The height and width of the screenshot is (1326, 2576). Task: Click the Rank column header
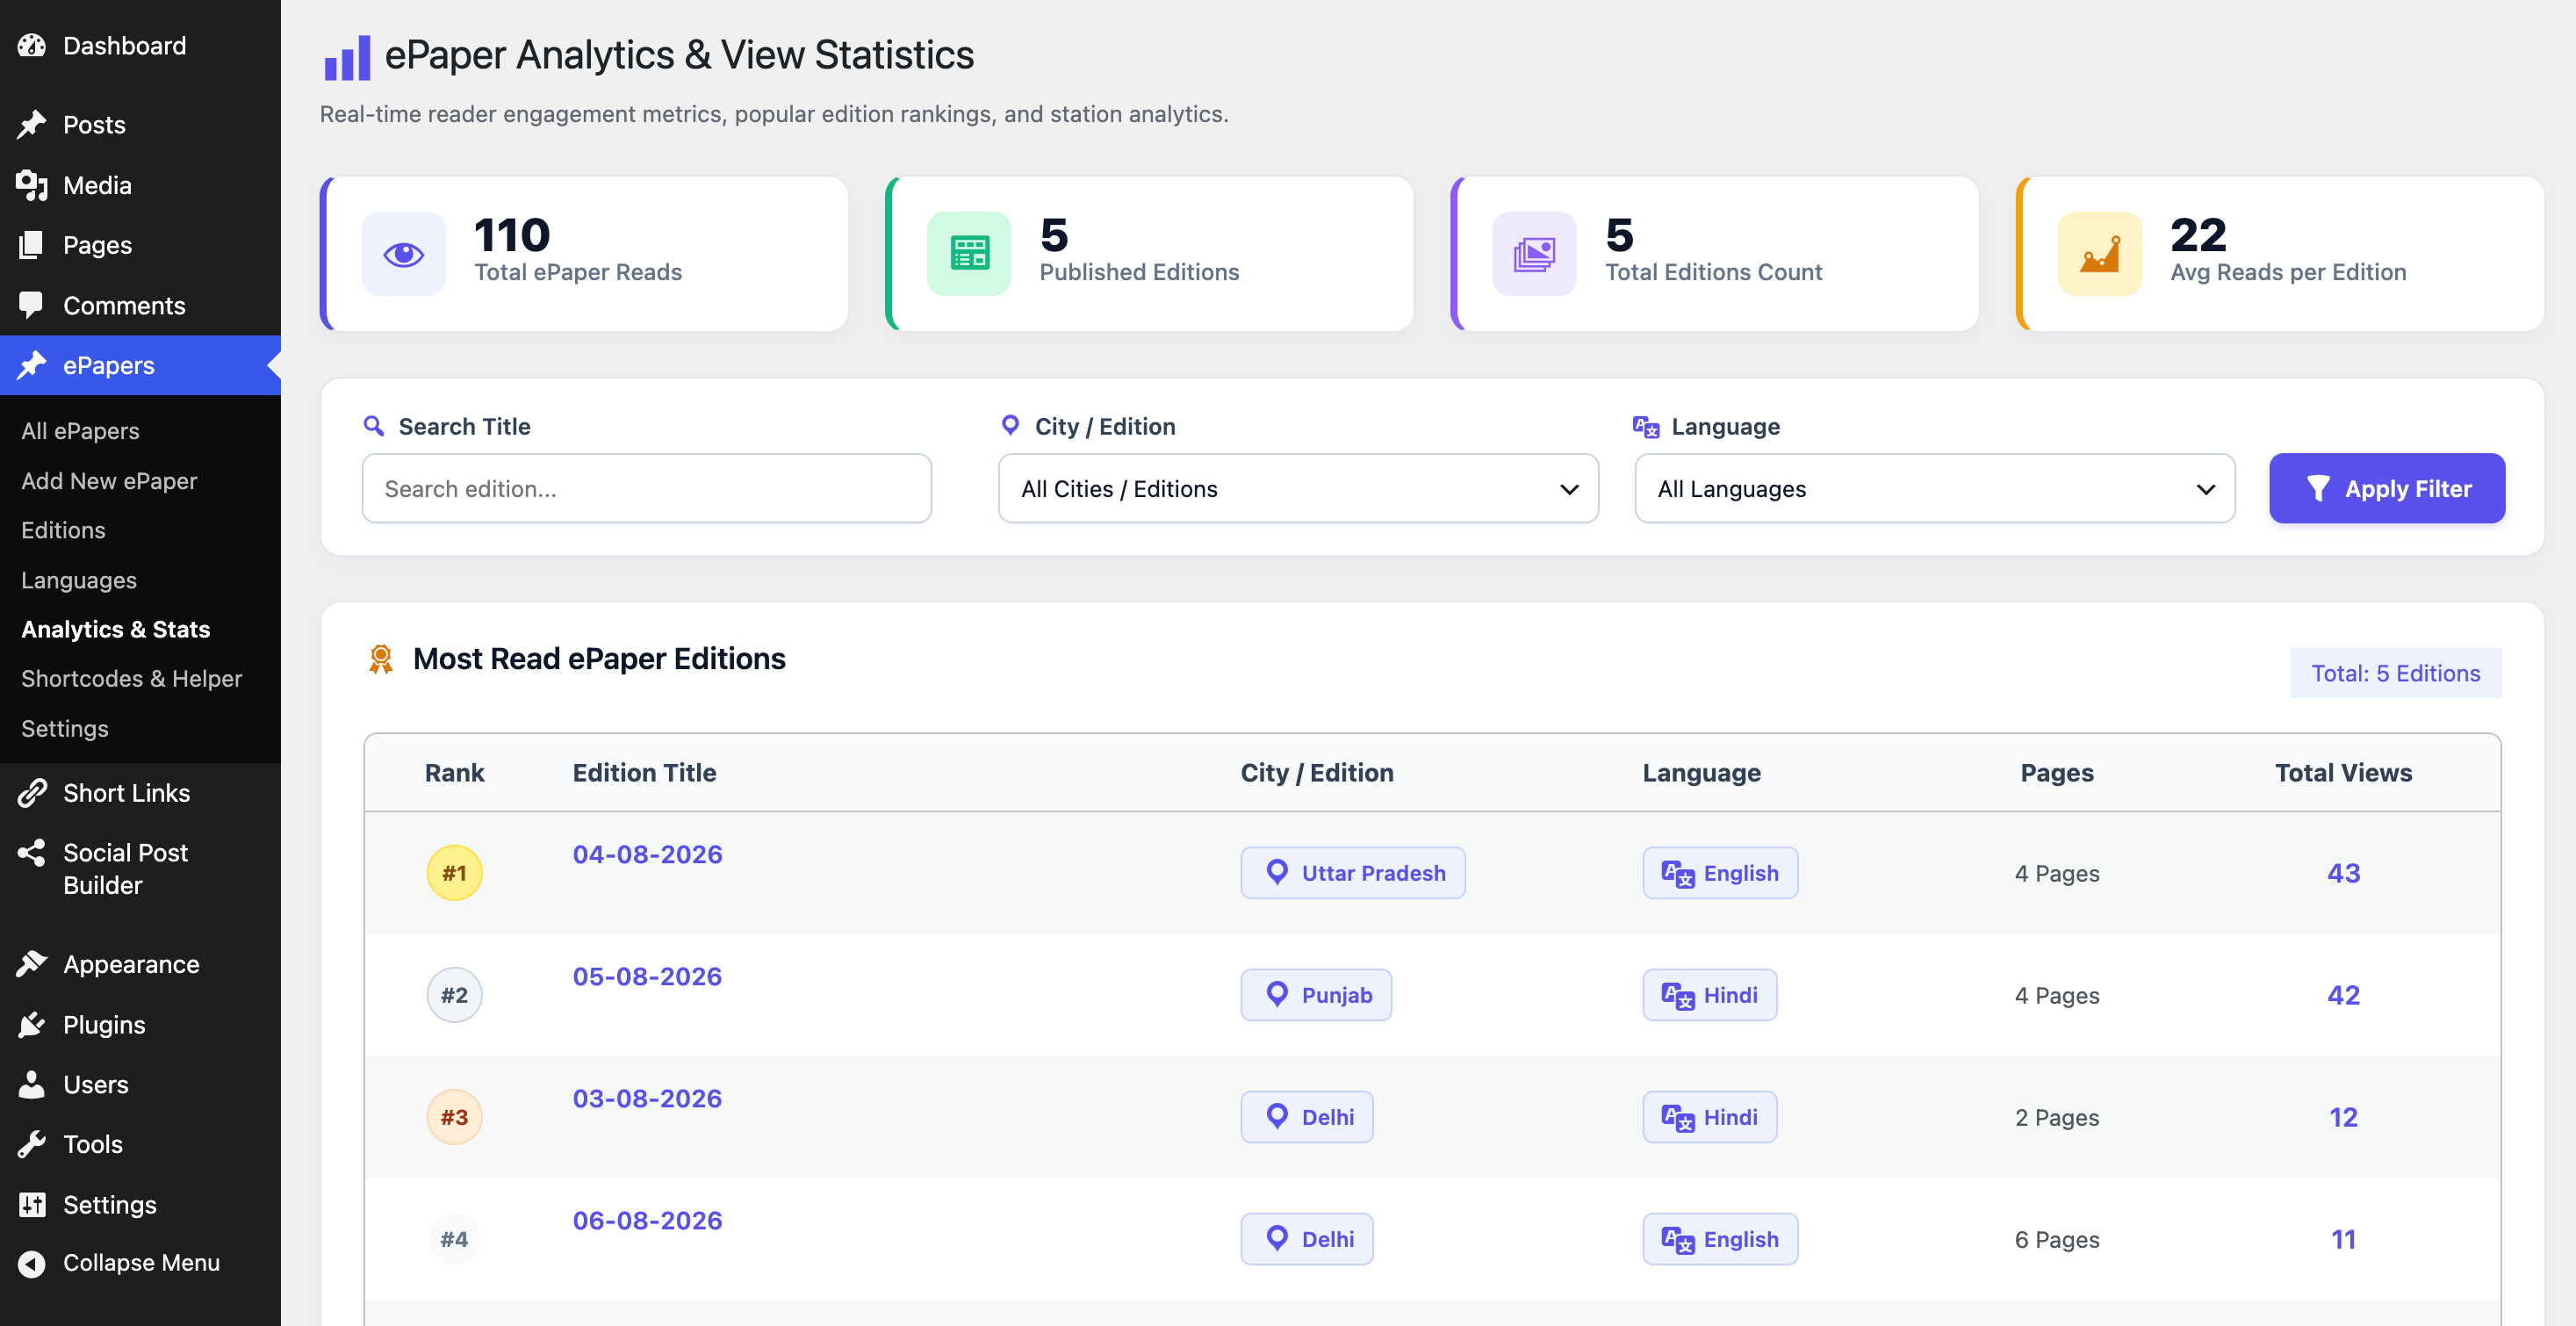coord(454,773)
